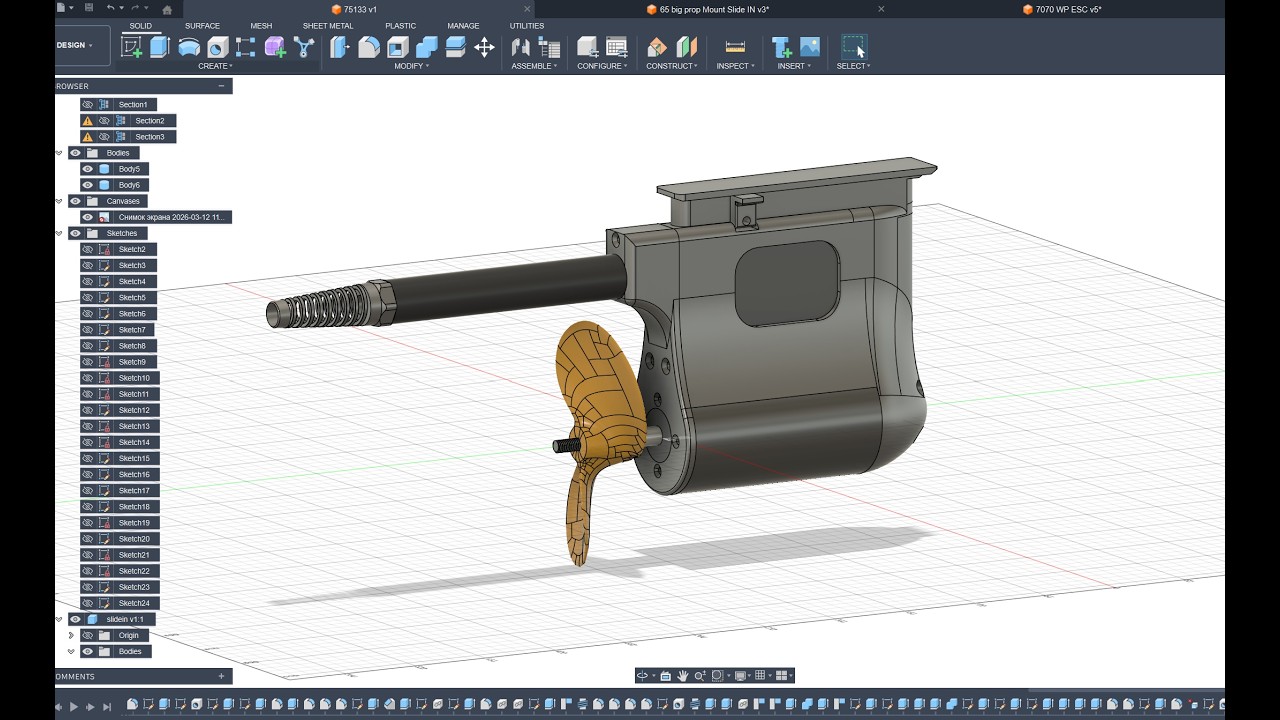Click the Home icon in the title bar
Image resolution: width=1280 pixels, height=720 pixels.
click(167, 9)
